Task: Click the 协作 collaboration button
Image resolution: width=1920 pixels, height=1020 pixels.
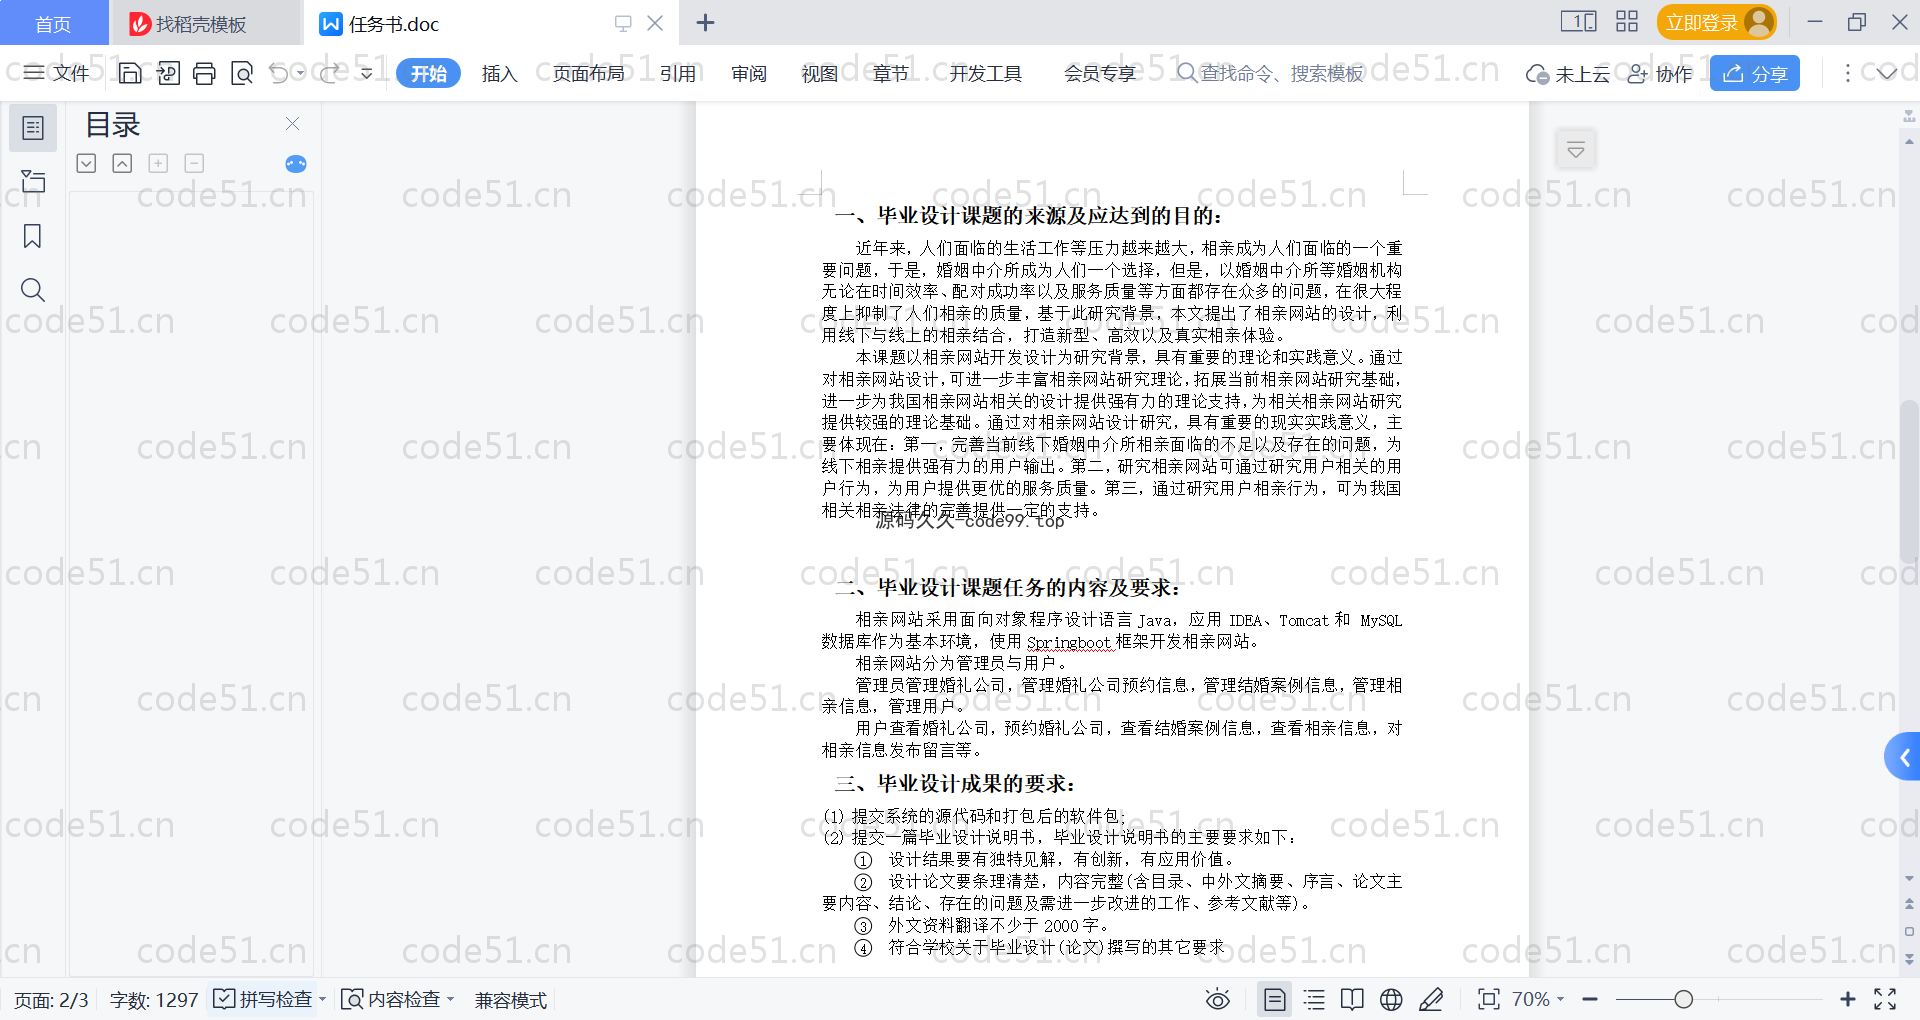Action: tap(1660, 73)
